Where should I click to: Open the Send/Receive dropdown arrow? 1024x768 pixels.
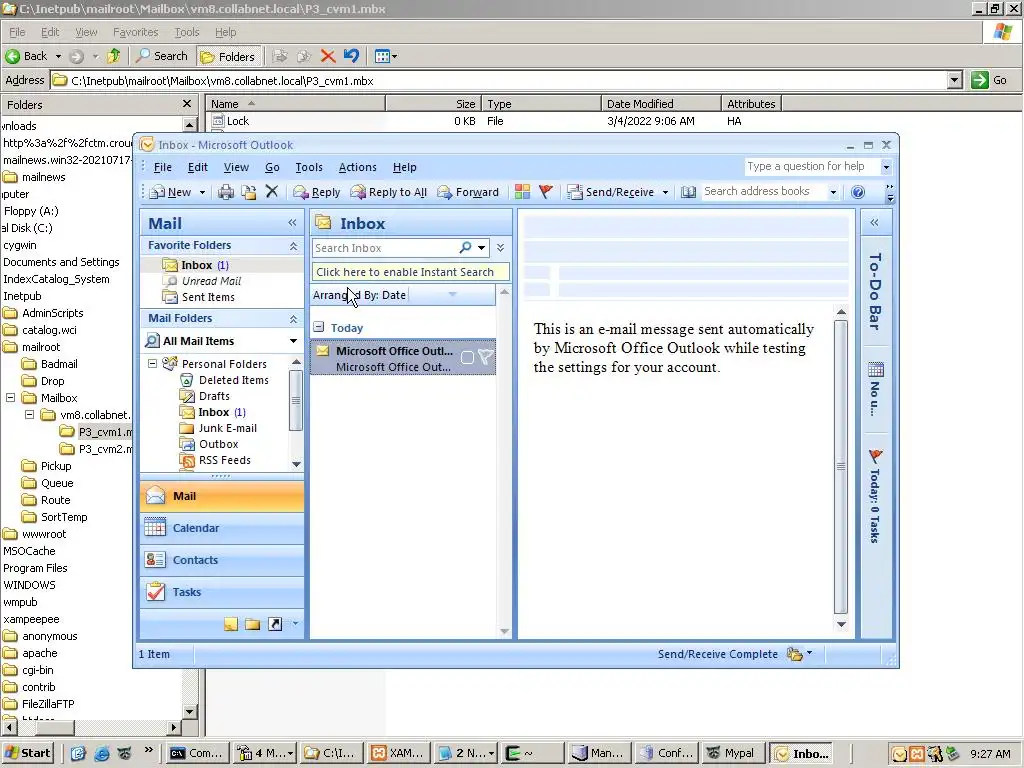pyautogui.click(x=665, y=192)
